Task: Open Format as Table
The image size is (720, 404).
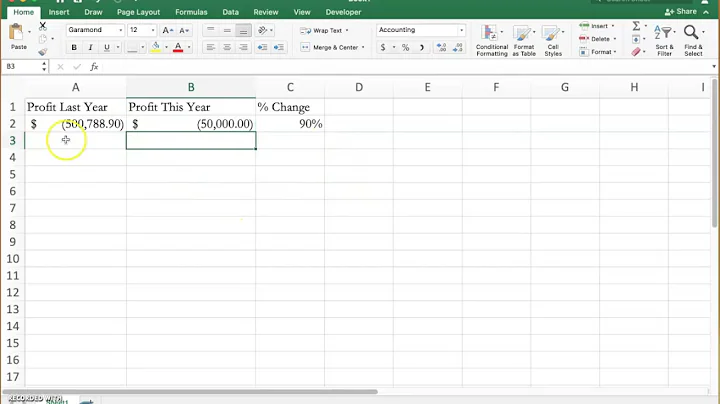Action: [x=524, y=40]
